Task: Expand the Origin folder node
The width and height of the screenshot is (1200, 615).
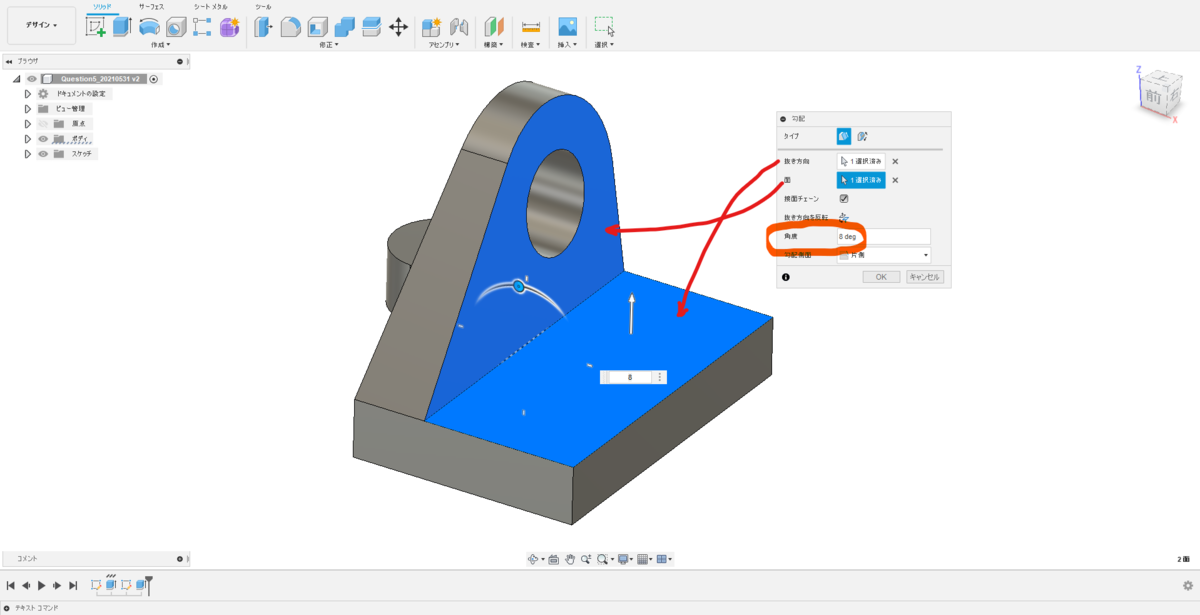Action: (x=28, y=123)
